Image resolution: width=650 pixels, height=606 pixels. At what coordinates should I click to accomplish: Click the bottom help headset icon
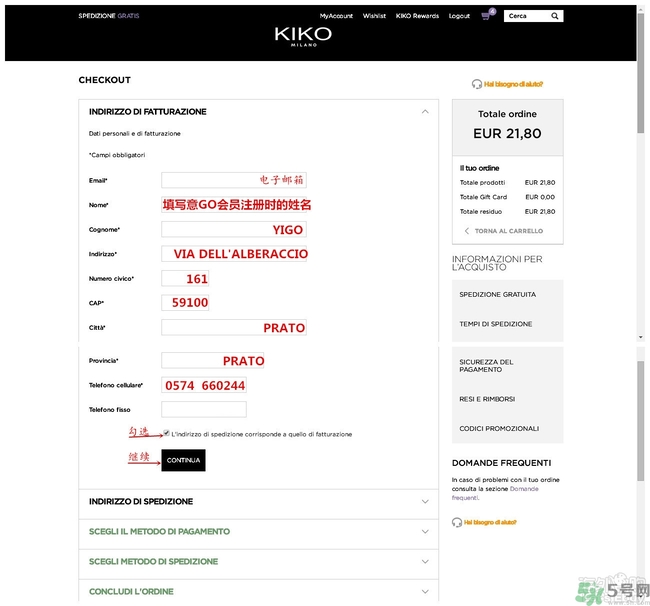coord(457,522)
